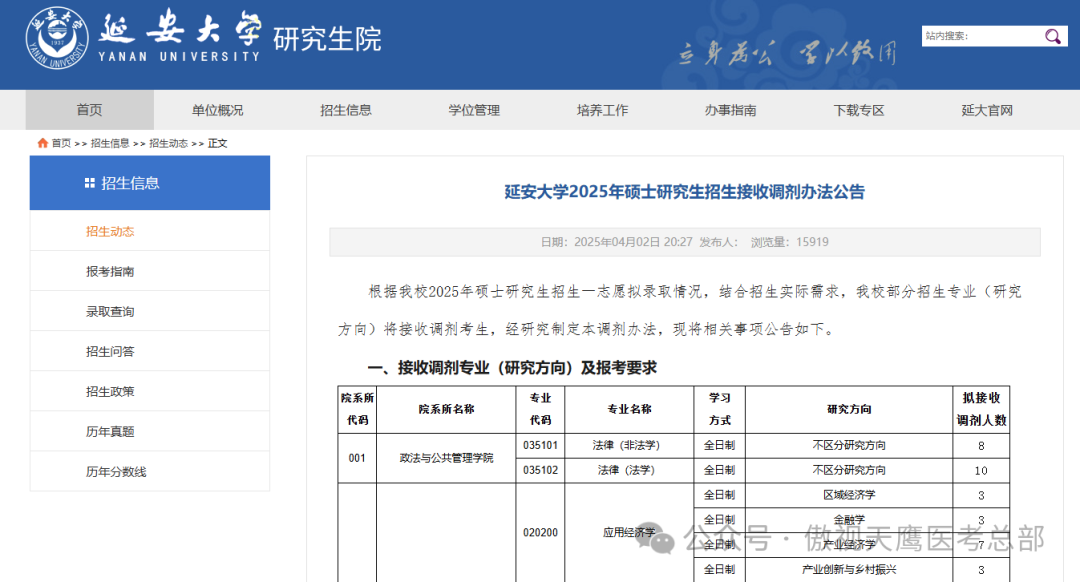Viewport: 1080px width, 582px height.
Task: Select 历年分数线 in the sidebar
Action: coord(149,471)
